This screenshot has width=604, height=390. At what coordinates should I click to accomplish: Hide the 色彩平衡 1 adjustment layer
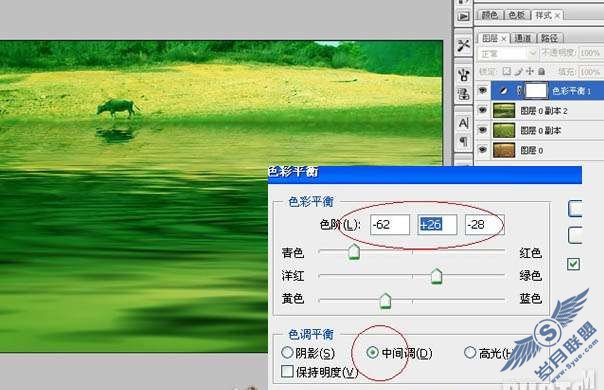coord(482,91)
